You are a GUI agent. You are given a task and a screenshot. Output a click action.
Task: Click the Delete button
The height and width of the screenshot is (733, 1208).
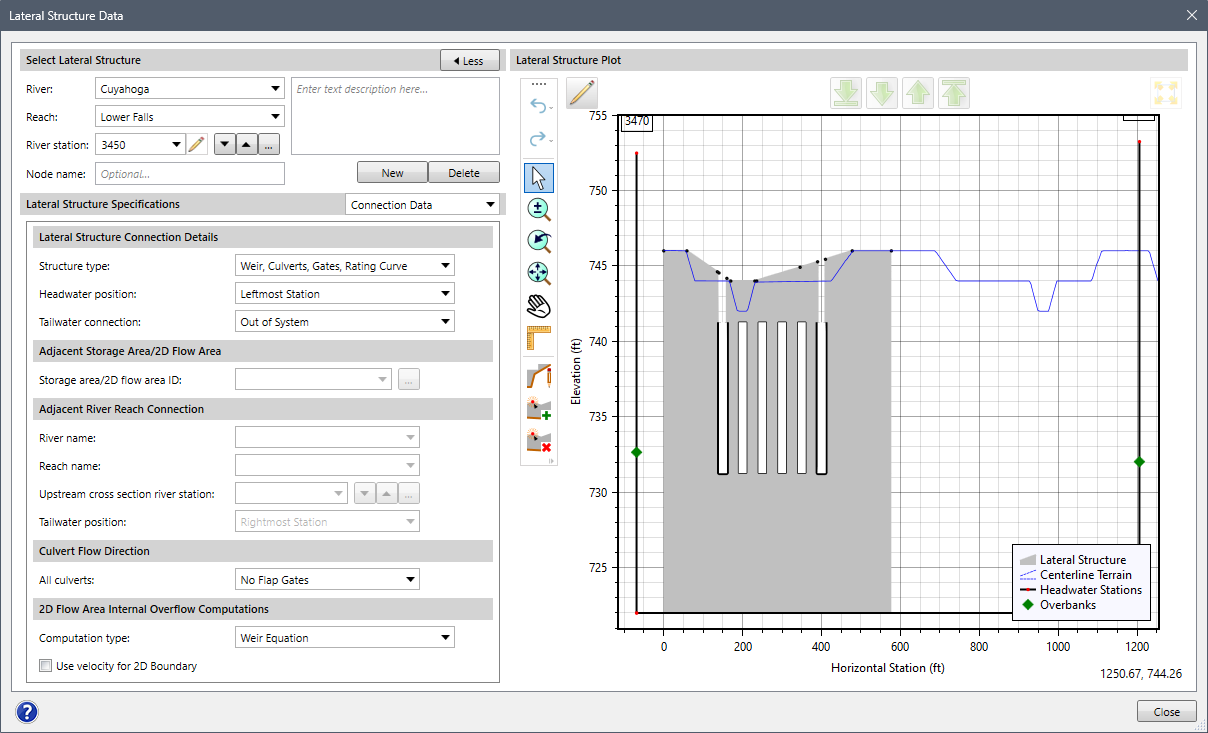(464, 173)
